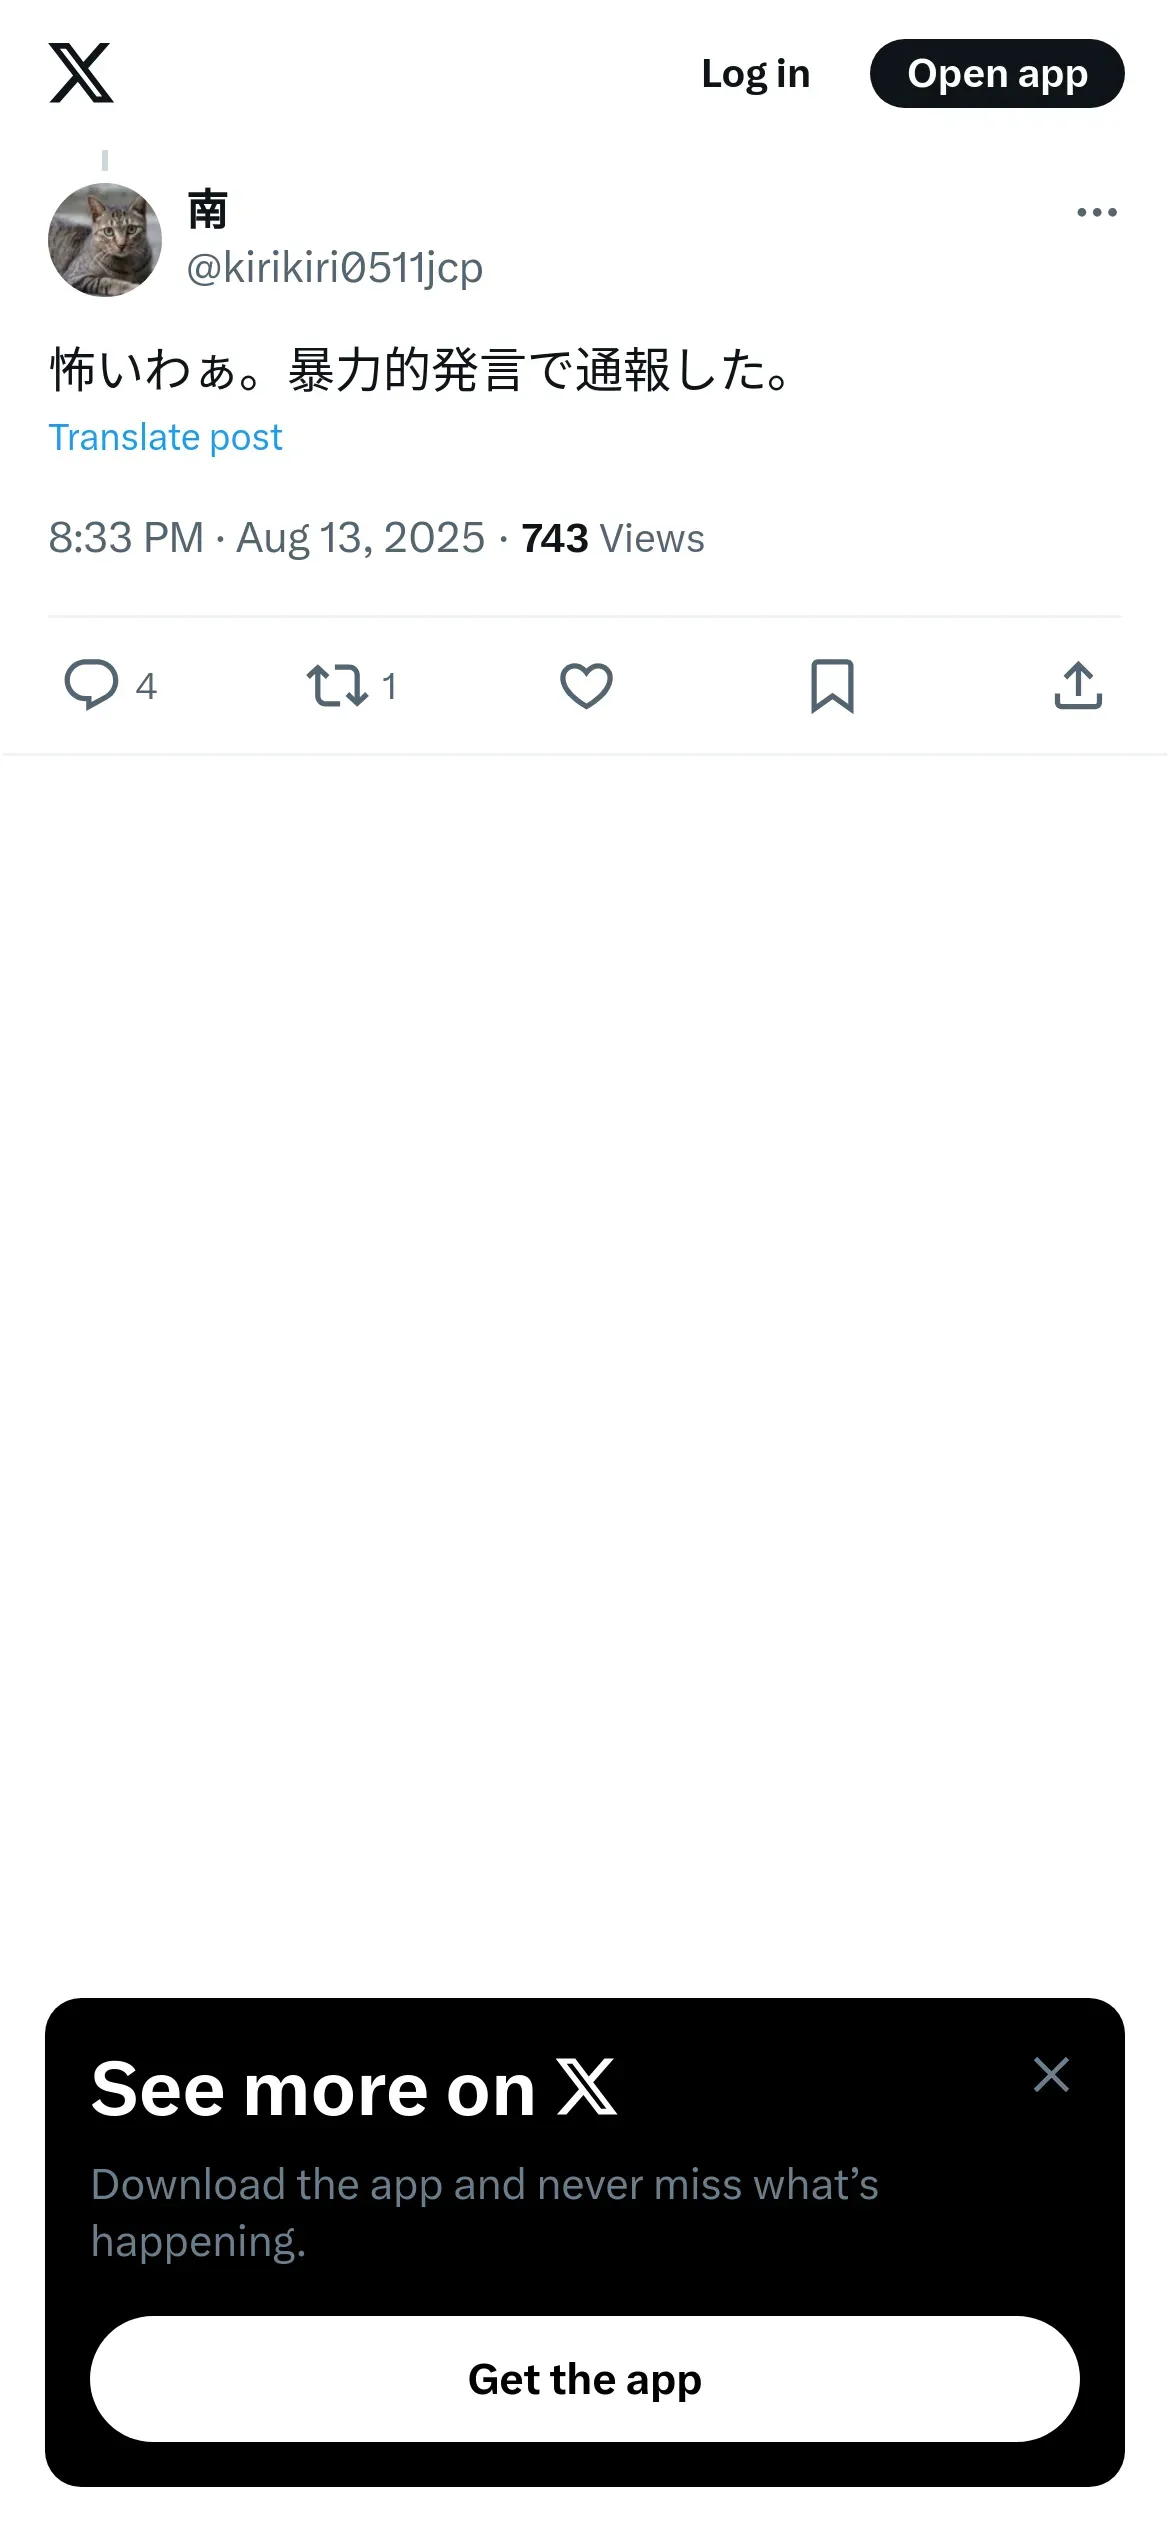Click the repost count number 1
This screenshot has height=2532, width=1170.
pos(389,687)
